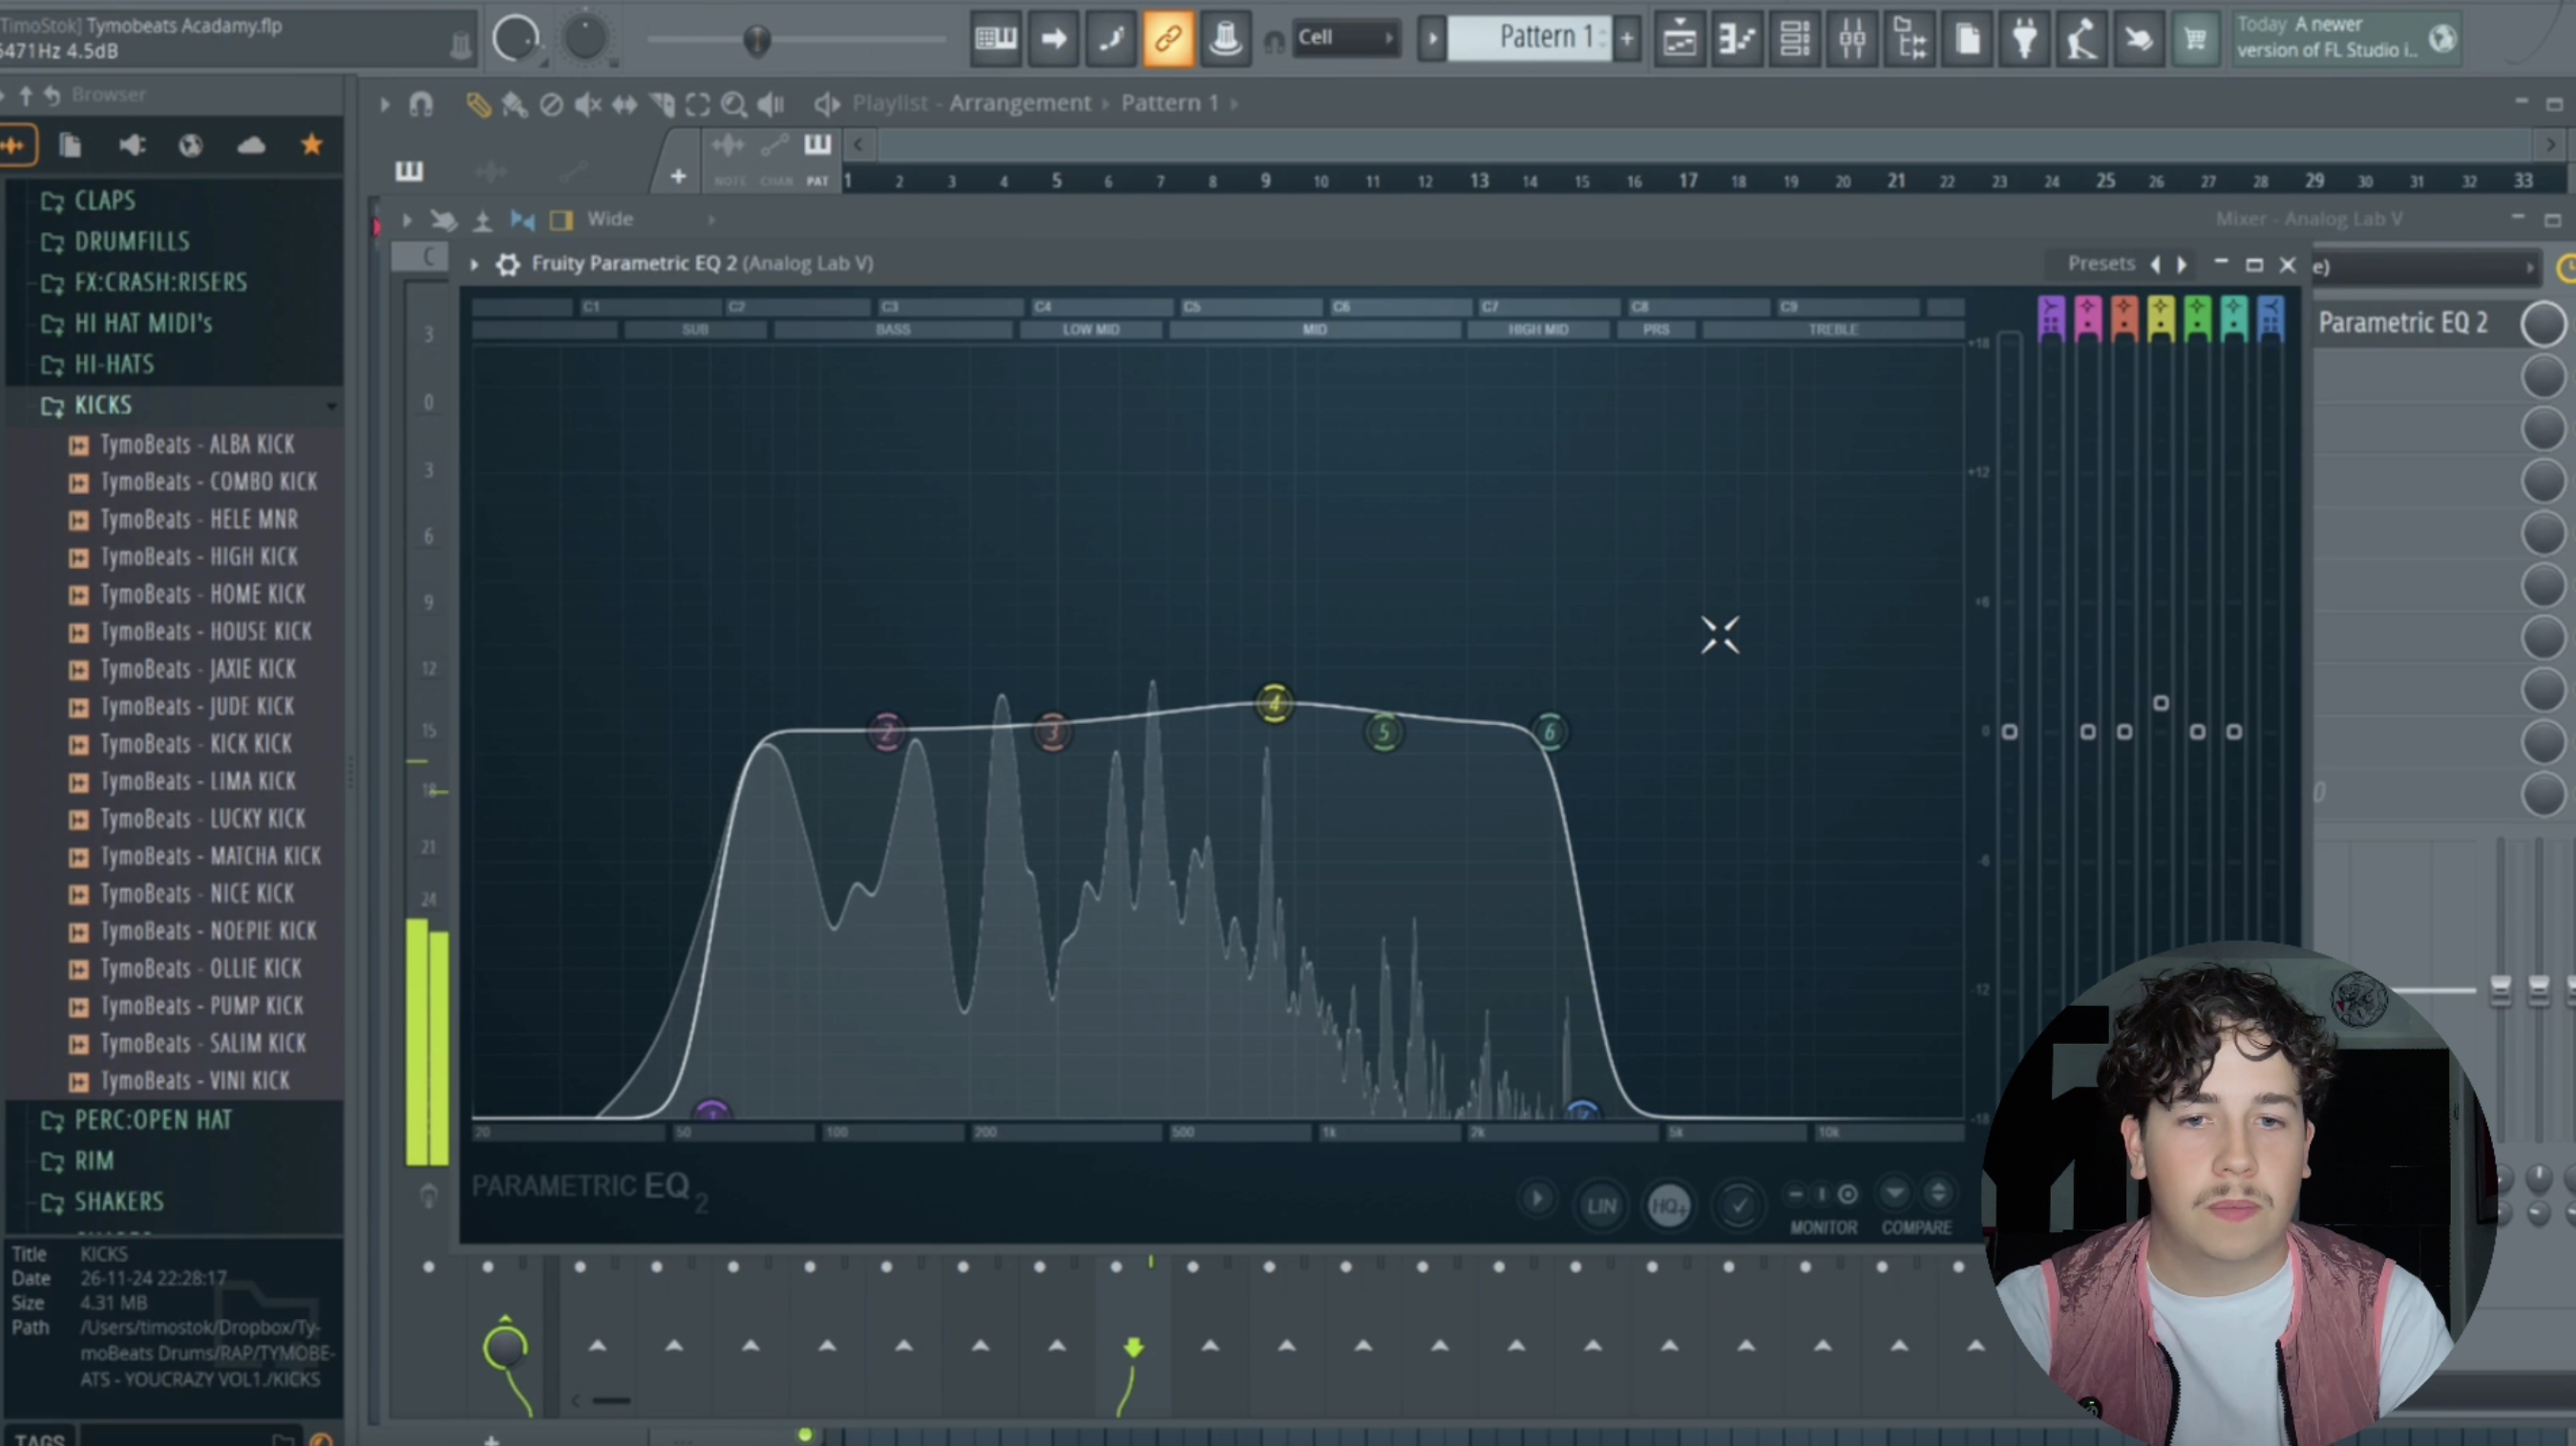Open the browser cloud library tab

click(251, 146)
